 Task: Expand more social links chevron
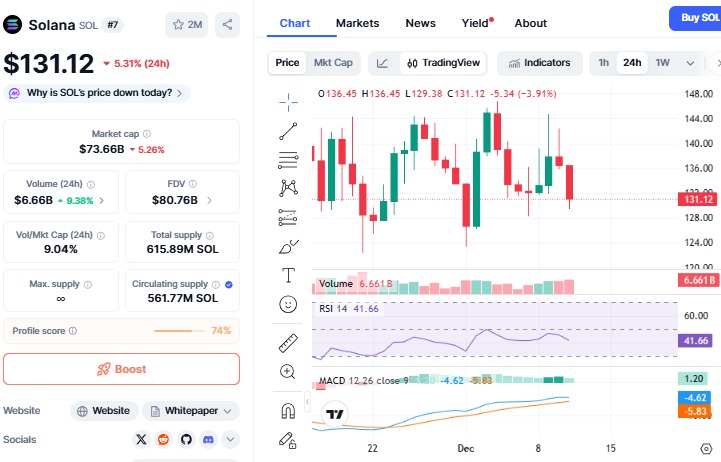[x=231, y=439]
